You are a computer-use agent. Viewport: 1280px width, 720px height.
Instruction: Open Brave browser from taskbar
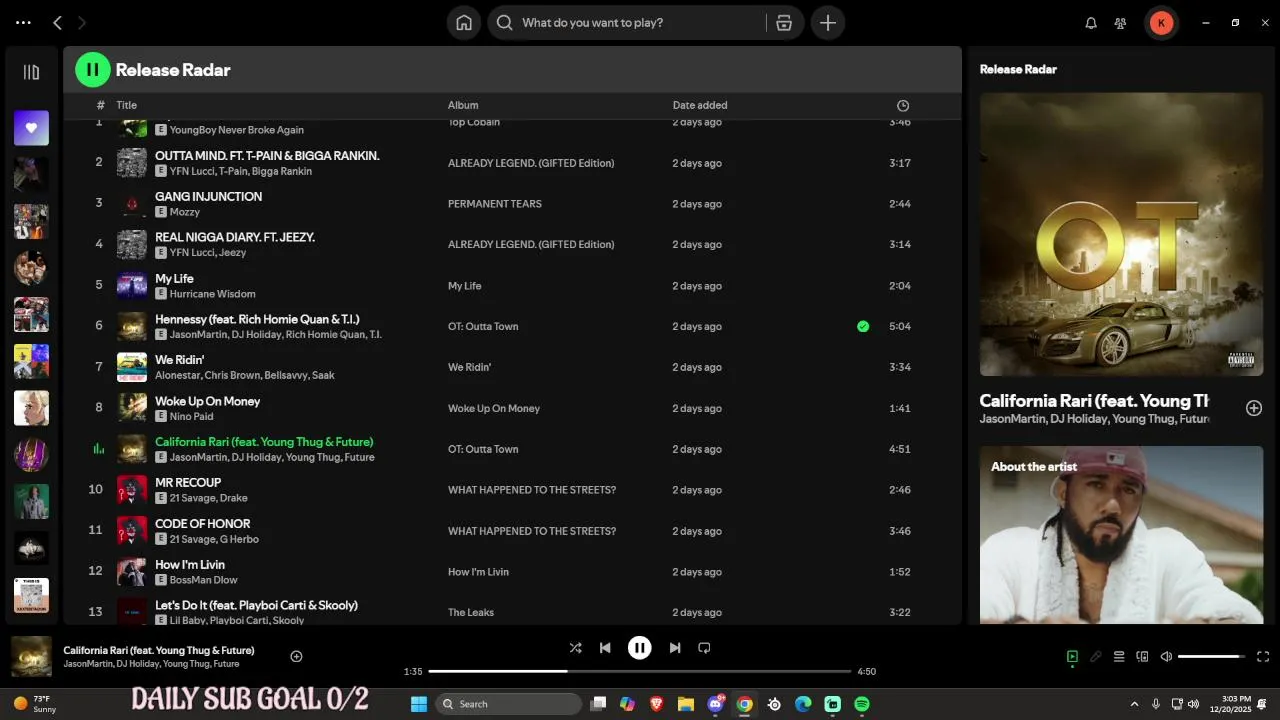pyautogui.click(x=657, y=704)
